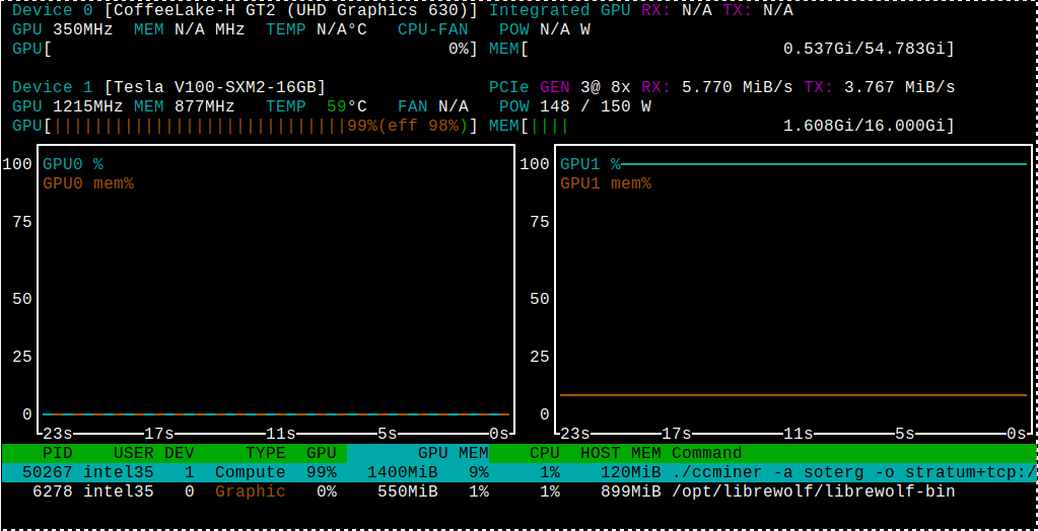Click the GPU MEM column header

tap(453, 454)
